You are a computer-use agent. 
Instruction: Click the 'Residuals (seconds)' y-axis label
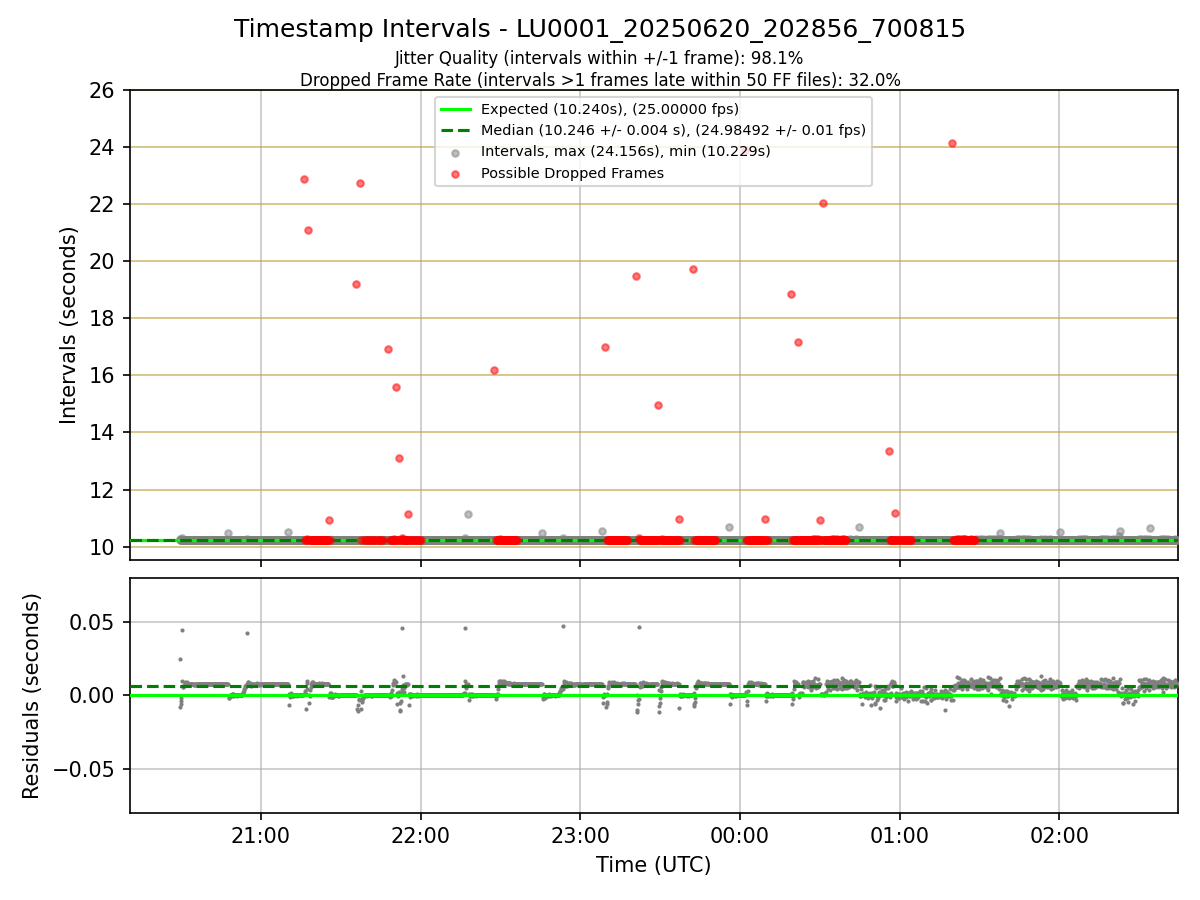[x=32, y=696]
